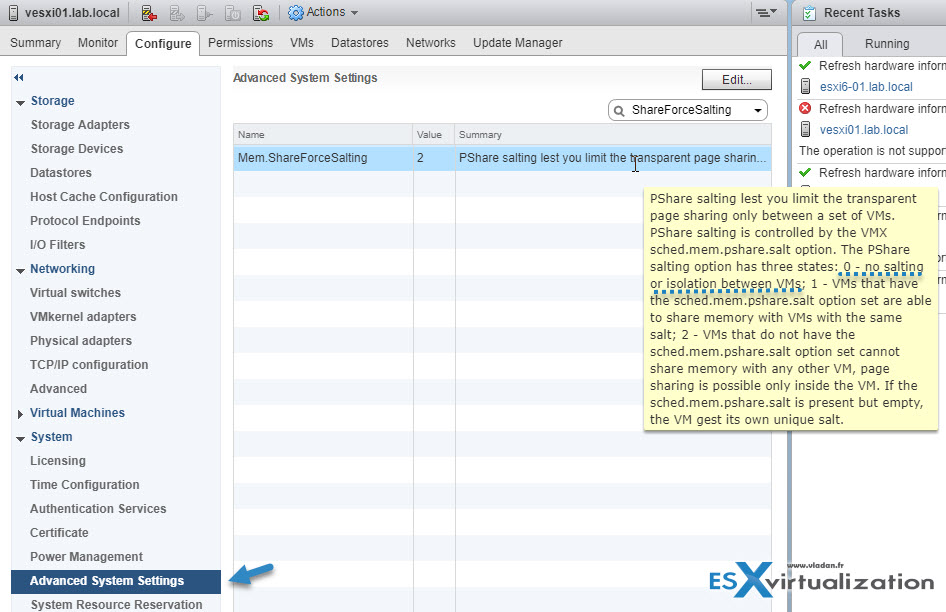Image resolution: width=946 pixels, height=612 pixels.
Task: Open the Datastores tab
Action: coord(360,43)
